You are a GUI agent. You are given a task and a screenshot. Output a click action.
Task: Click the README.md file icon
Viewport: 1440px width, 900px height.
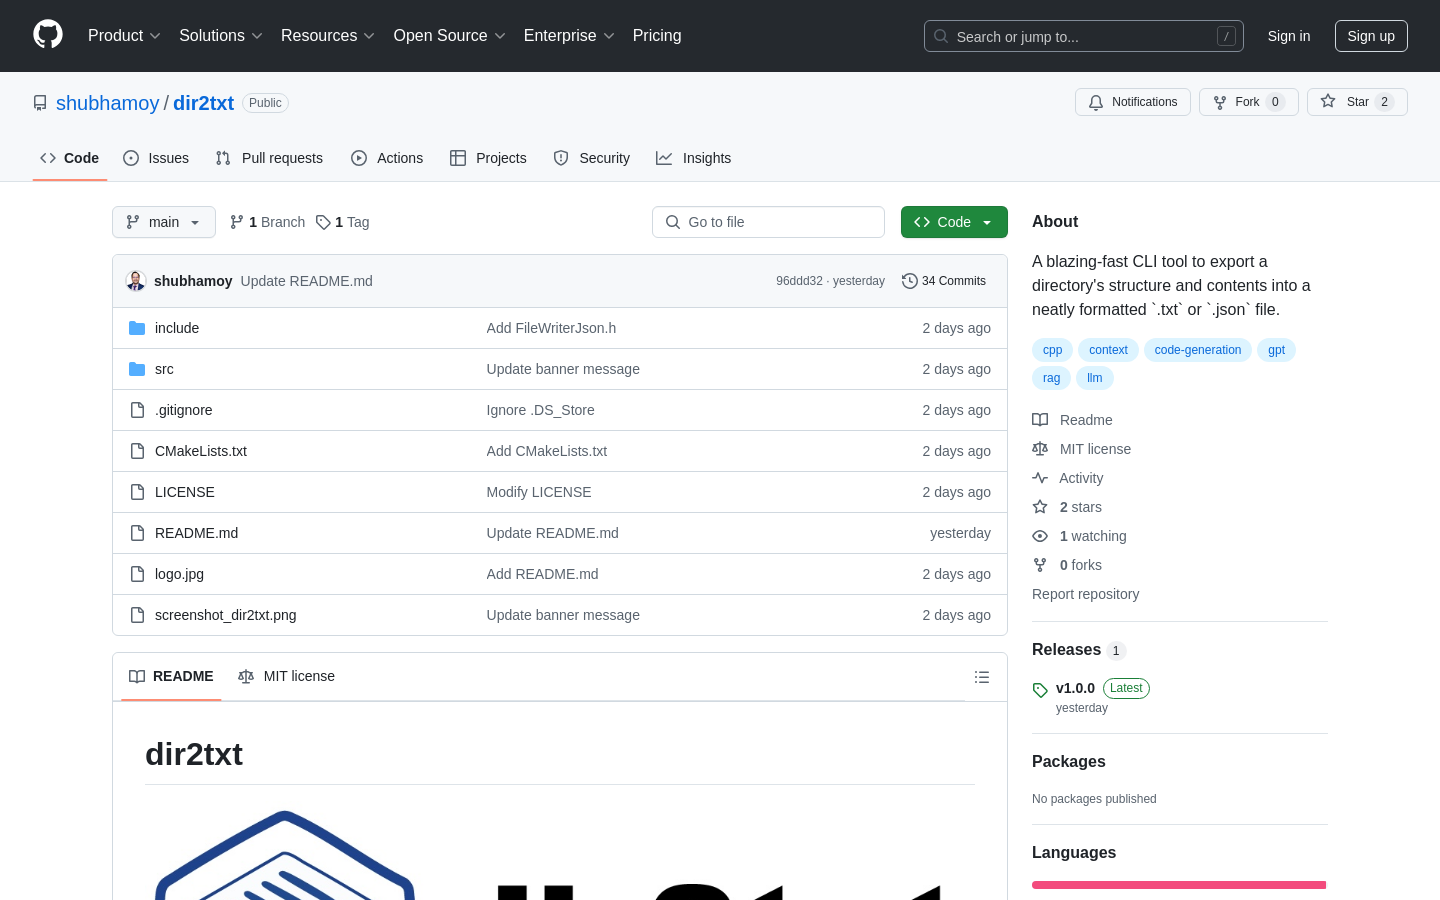point(137,533)
